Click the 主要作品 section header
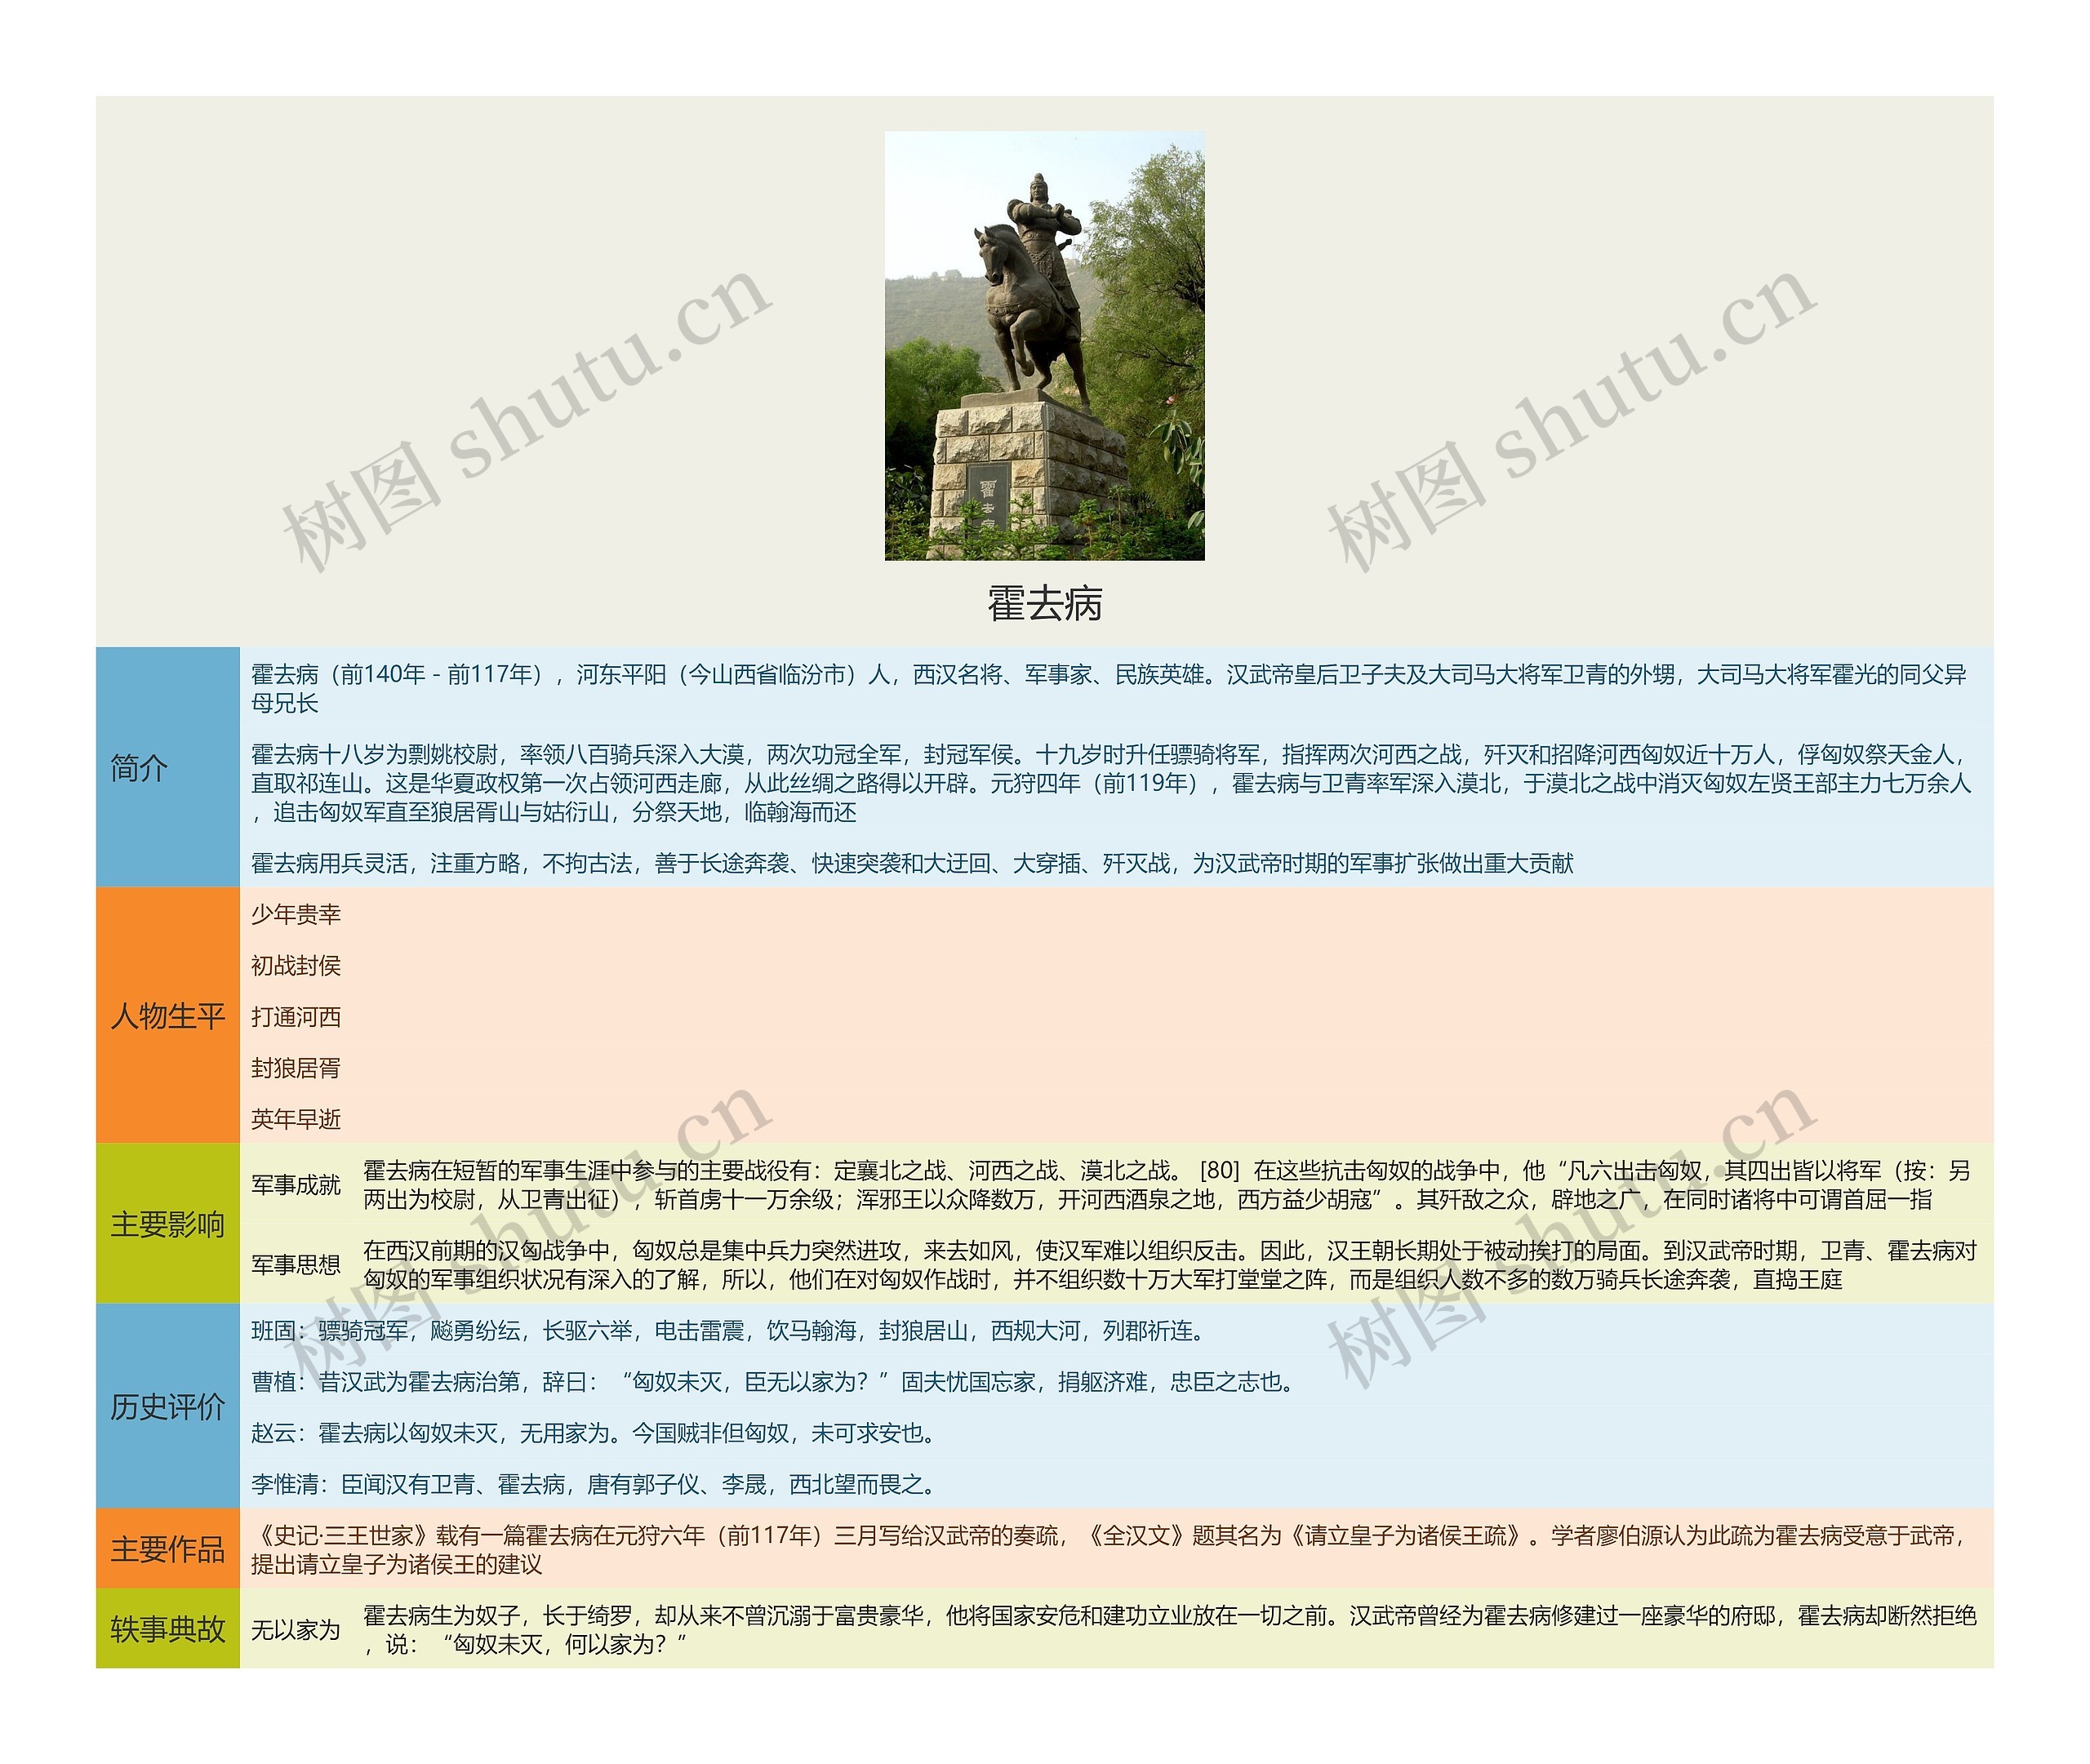Viewport: 2090px width, 1764px height. tap(167, 1549)
